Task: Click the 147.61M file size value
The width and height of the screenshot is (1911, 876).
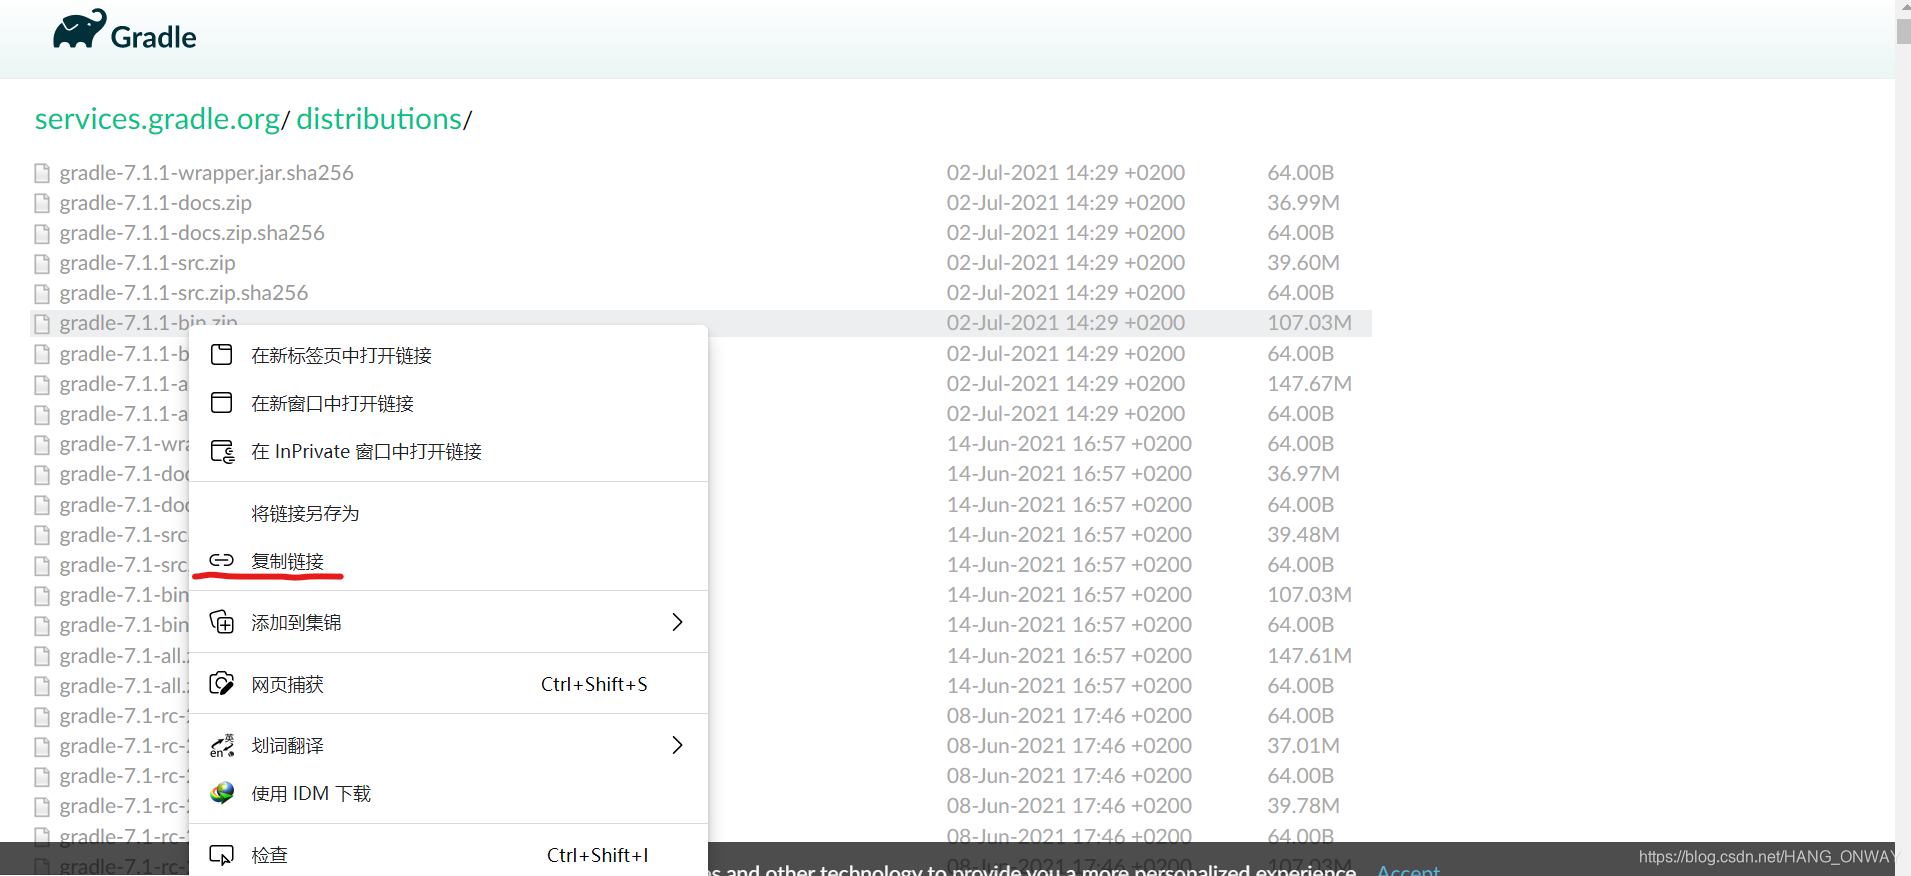Action: coord(1309,656)
